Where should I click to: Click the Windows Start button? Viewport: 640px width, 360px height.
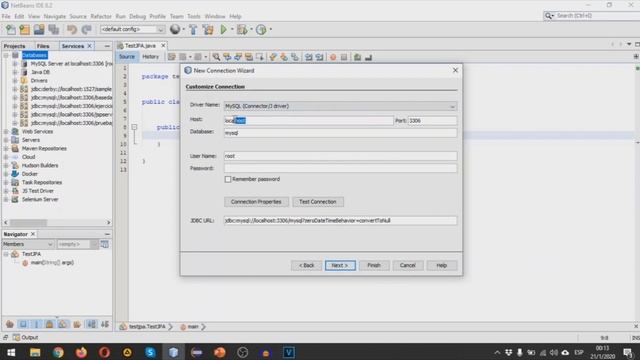point(11,352)
